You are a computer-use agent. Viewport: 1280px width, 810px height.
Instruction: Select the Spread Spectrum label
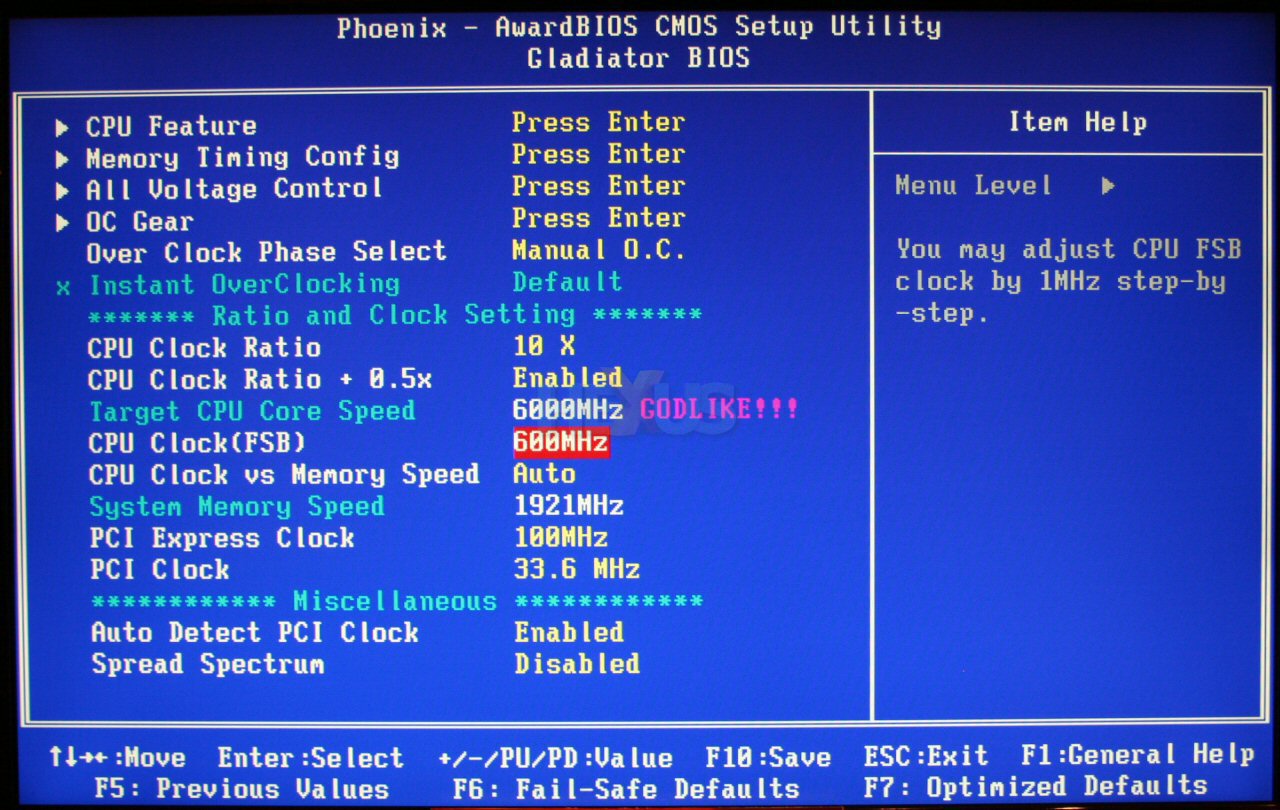208,665
